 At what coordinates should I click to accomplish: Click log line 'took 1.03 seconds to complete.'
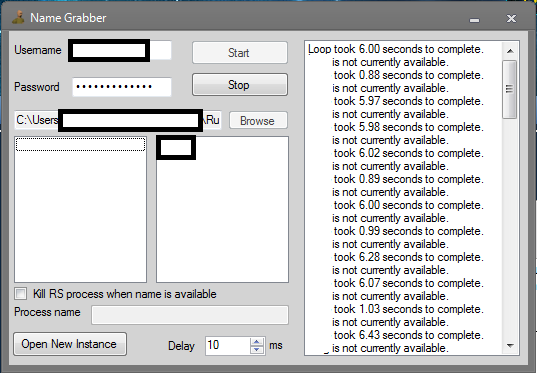[409, 310]
